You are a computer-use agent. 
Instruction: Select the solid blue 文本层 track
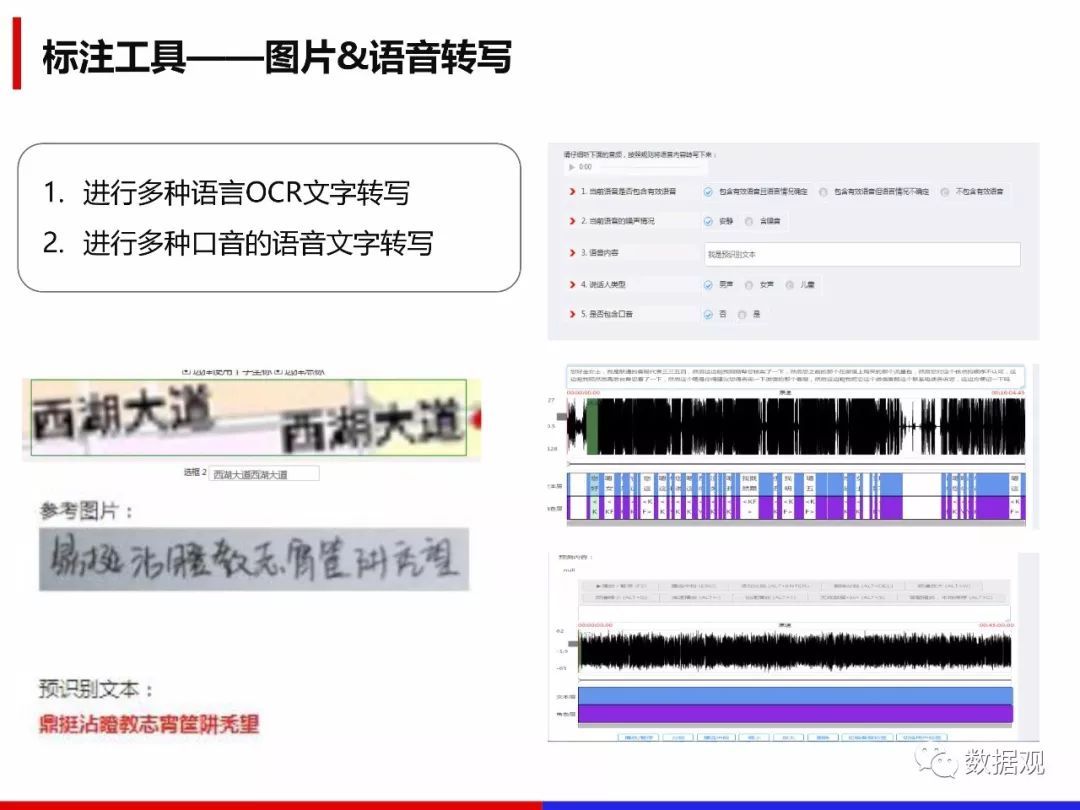tap(796, 696)
